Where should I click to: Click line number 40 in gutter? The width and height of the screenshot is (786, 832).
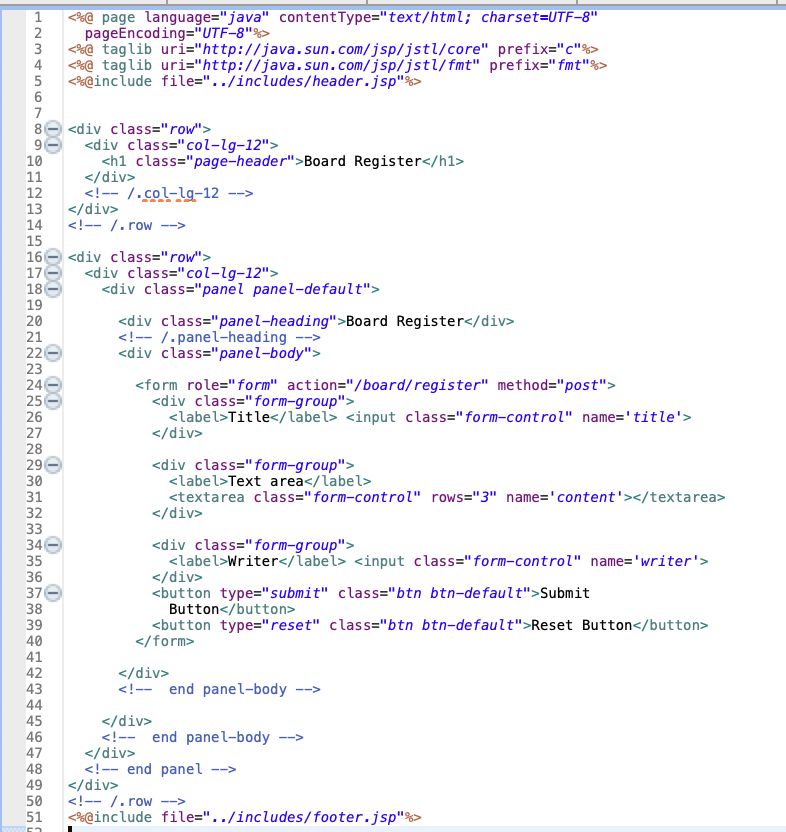click(x=34, y=641)
